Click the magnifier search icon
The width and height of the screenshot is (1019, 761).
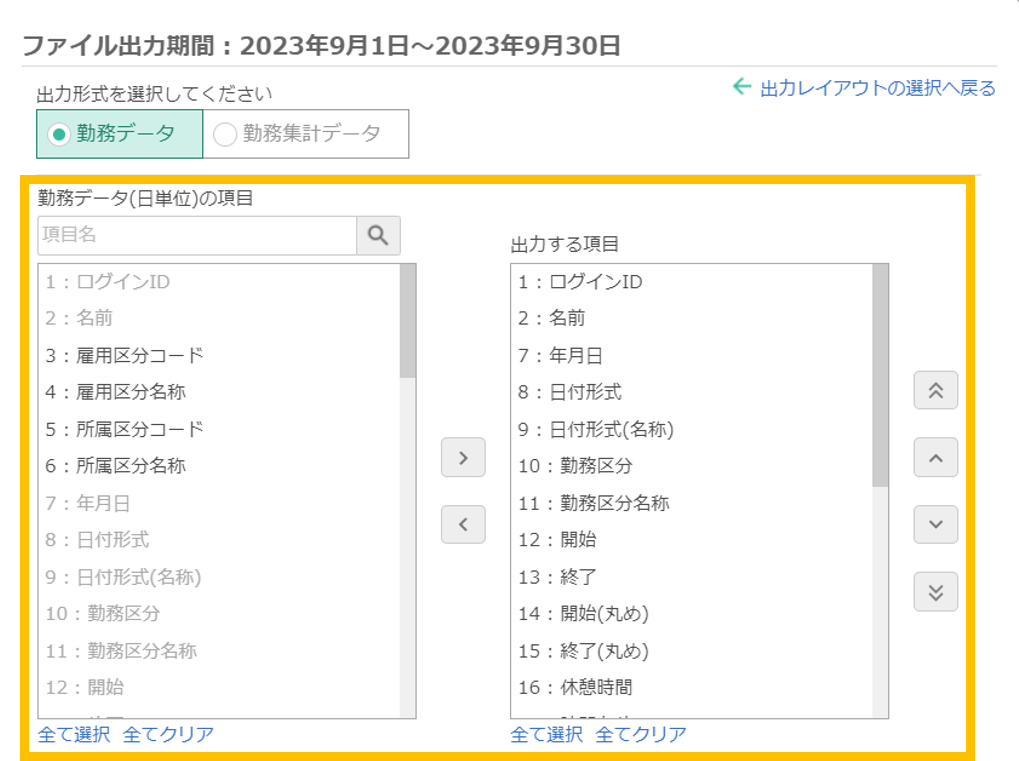[x=378, y=235]
